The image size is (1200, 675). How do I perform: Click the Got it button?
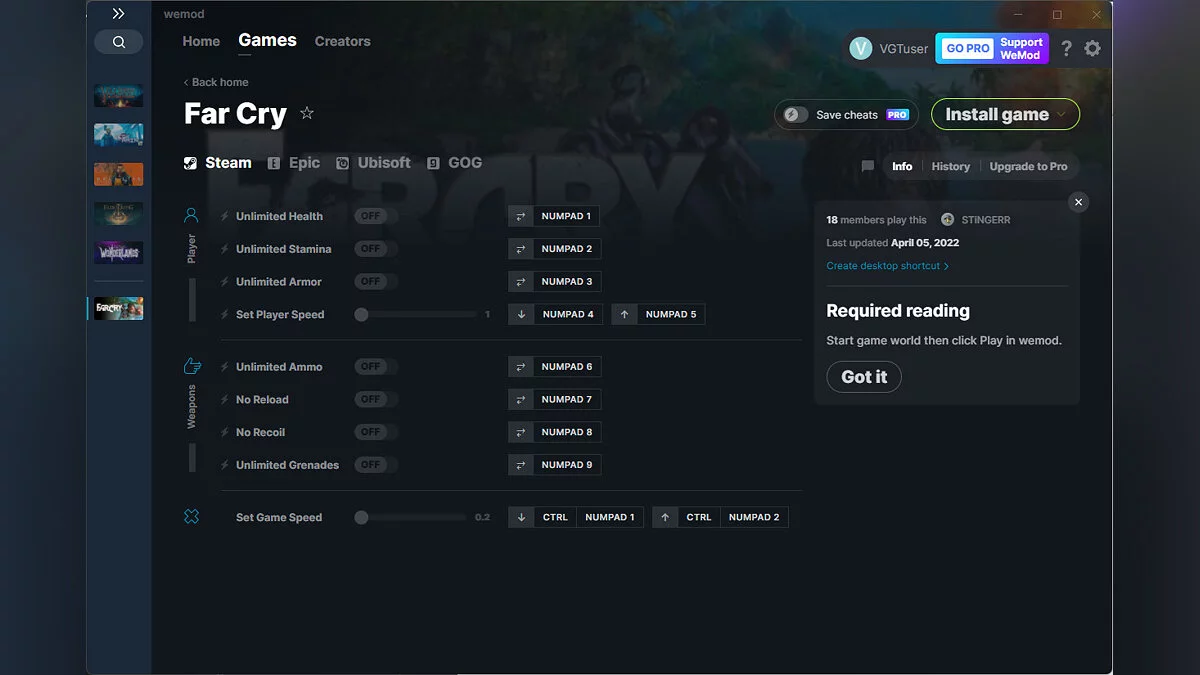point(864,377)
